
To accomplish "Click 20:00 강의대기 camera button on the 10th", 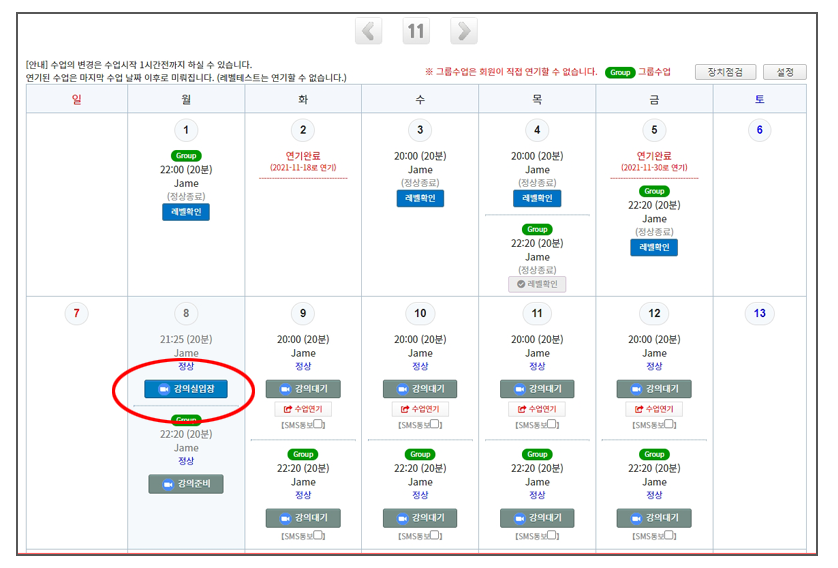I will click(420, 389).
